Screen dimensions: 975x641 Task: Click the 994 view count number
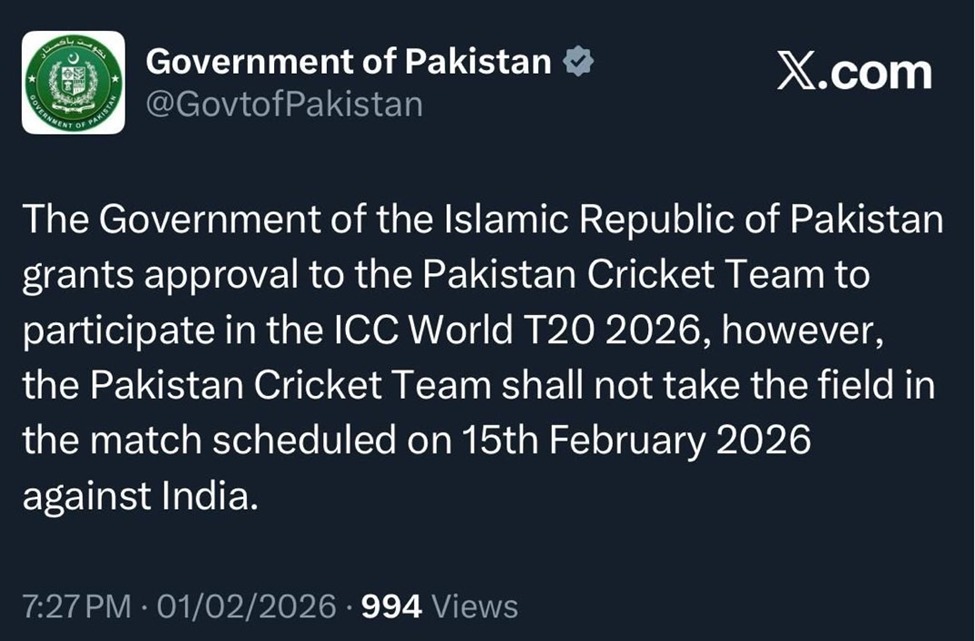tap(392, 606)
